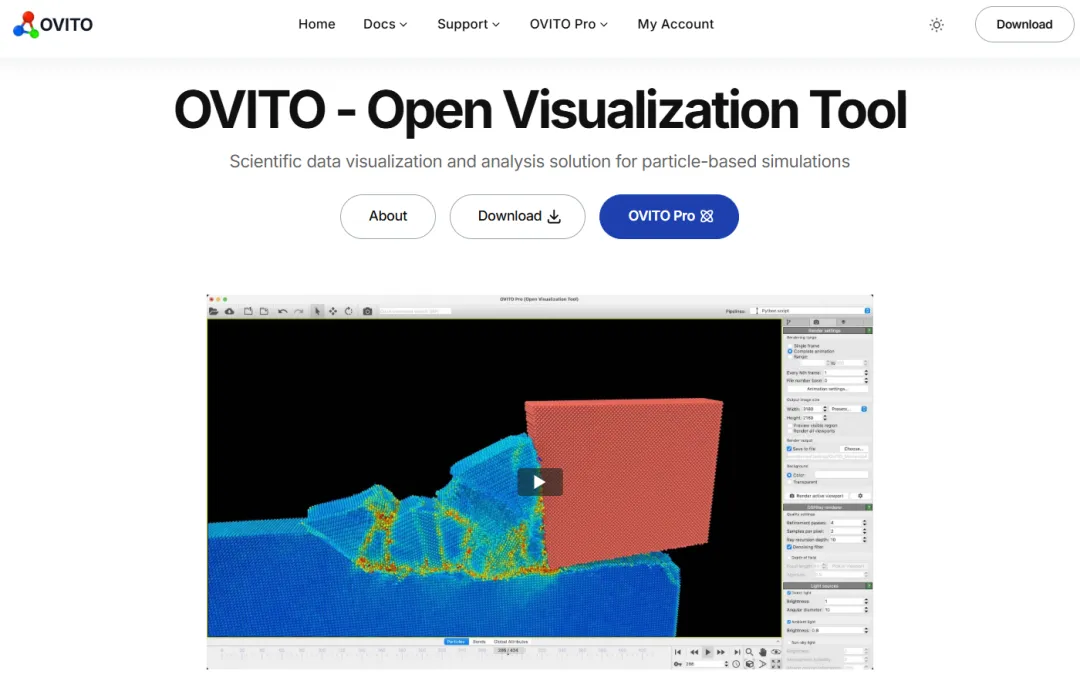The image size is (1080, 681).
Task: Toggle the light/dark theme sun icon
Action: 936,25
